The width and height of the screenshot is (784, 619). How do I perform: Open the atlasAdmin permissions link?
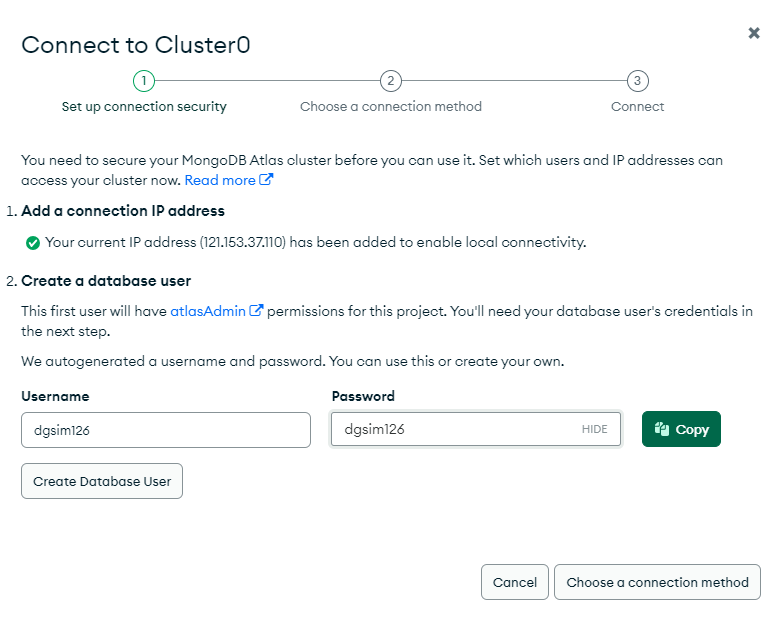[208, 311]
